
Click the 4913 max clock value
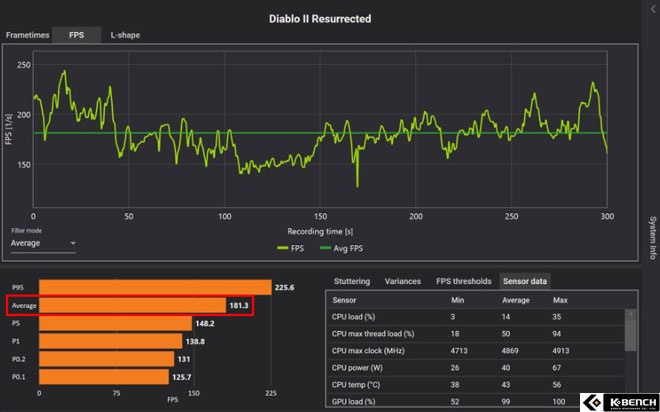click(x=561, y=351)
